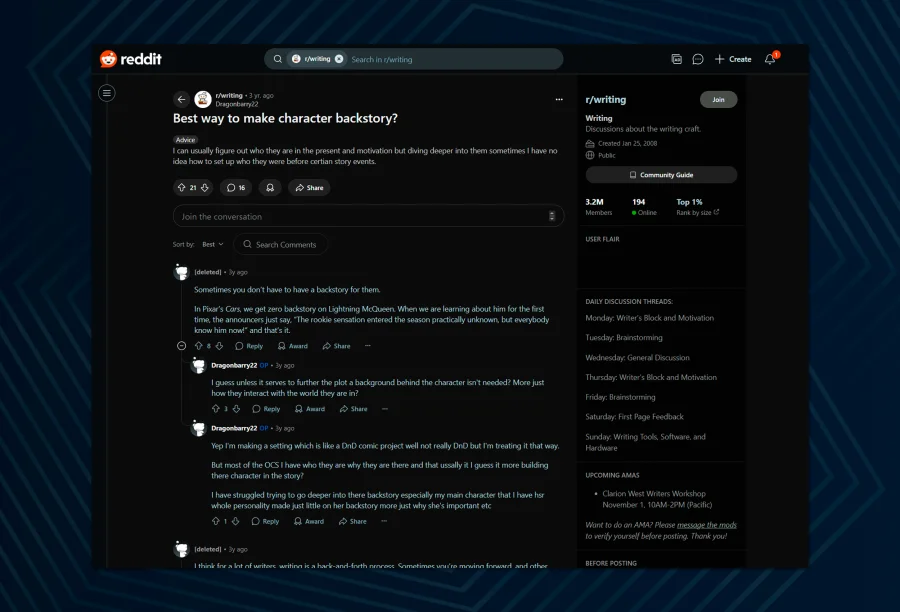Image resolution: width=900 pixels, height=612 pixels.
Task: Collapse the first deleted comment thread
Action: click(181, 346)
